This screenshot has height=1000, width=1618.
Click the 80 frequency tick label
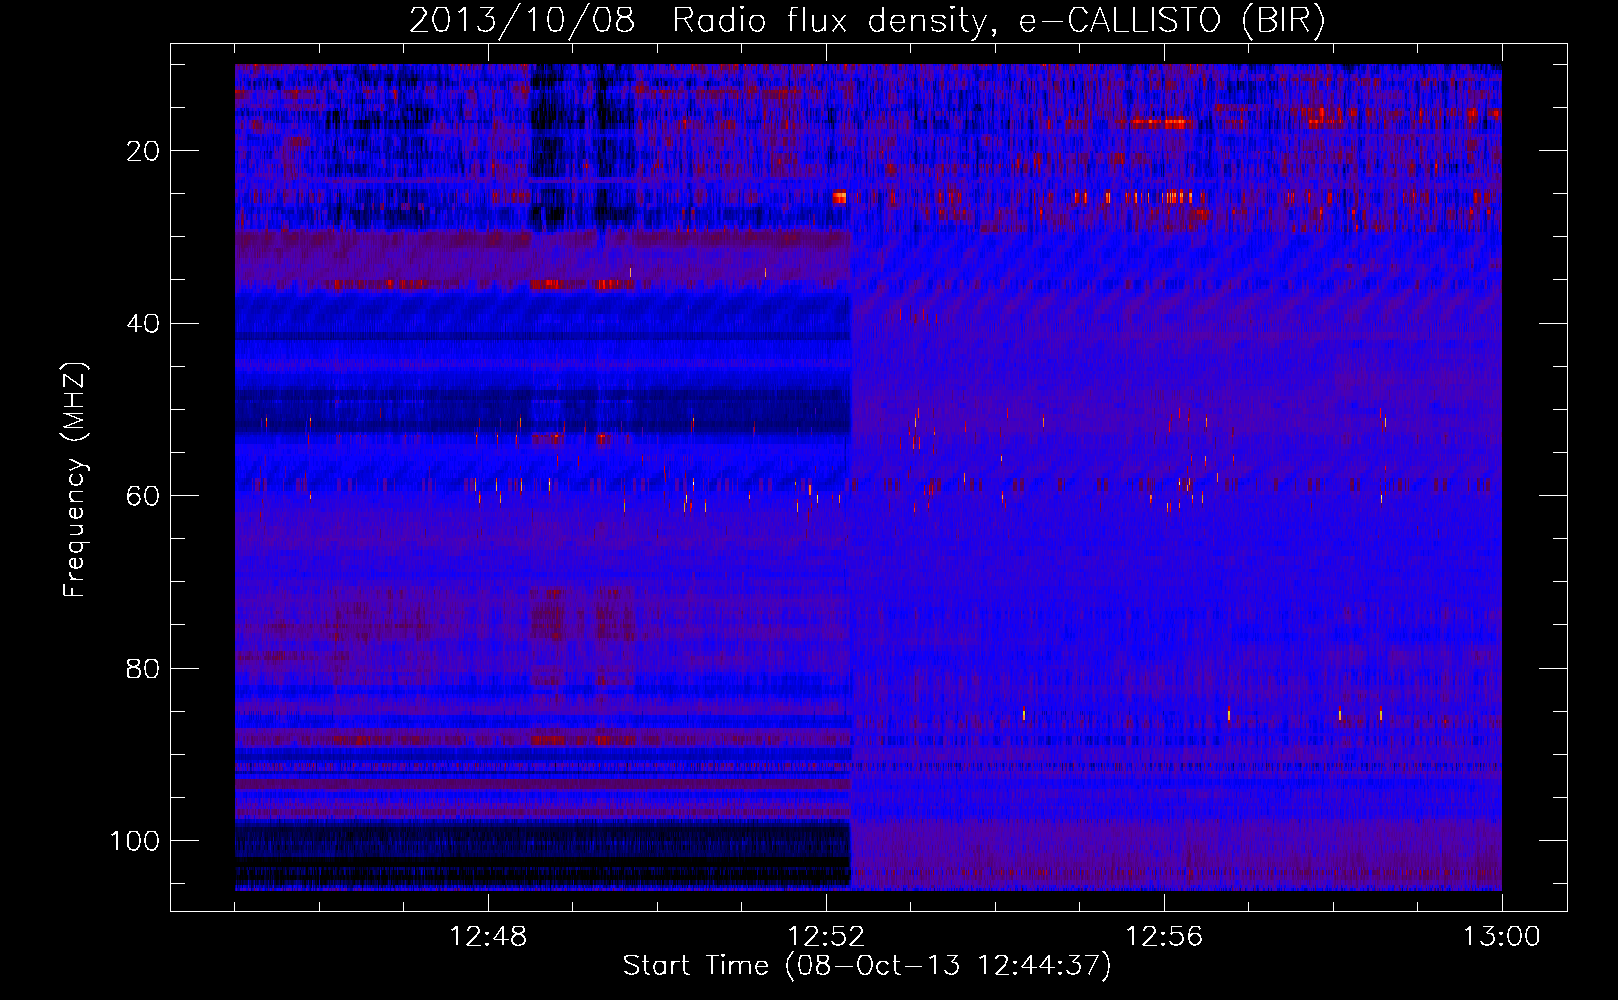144,668
